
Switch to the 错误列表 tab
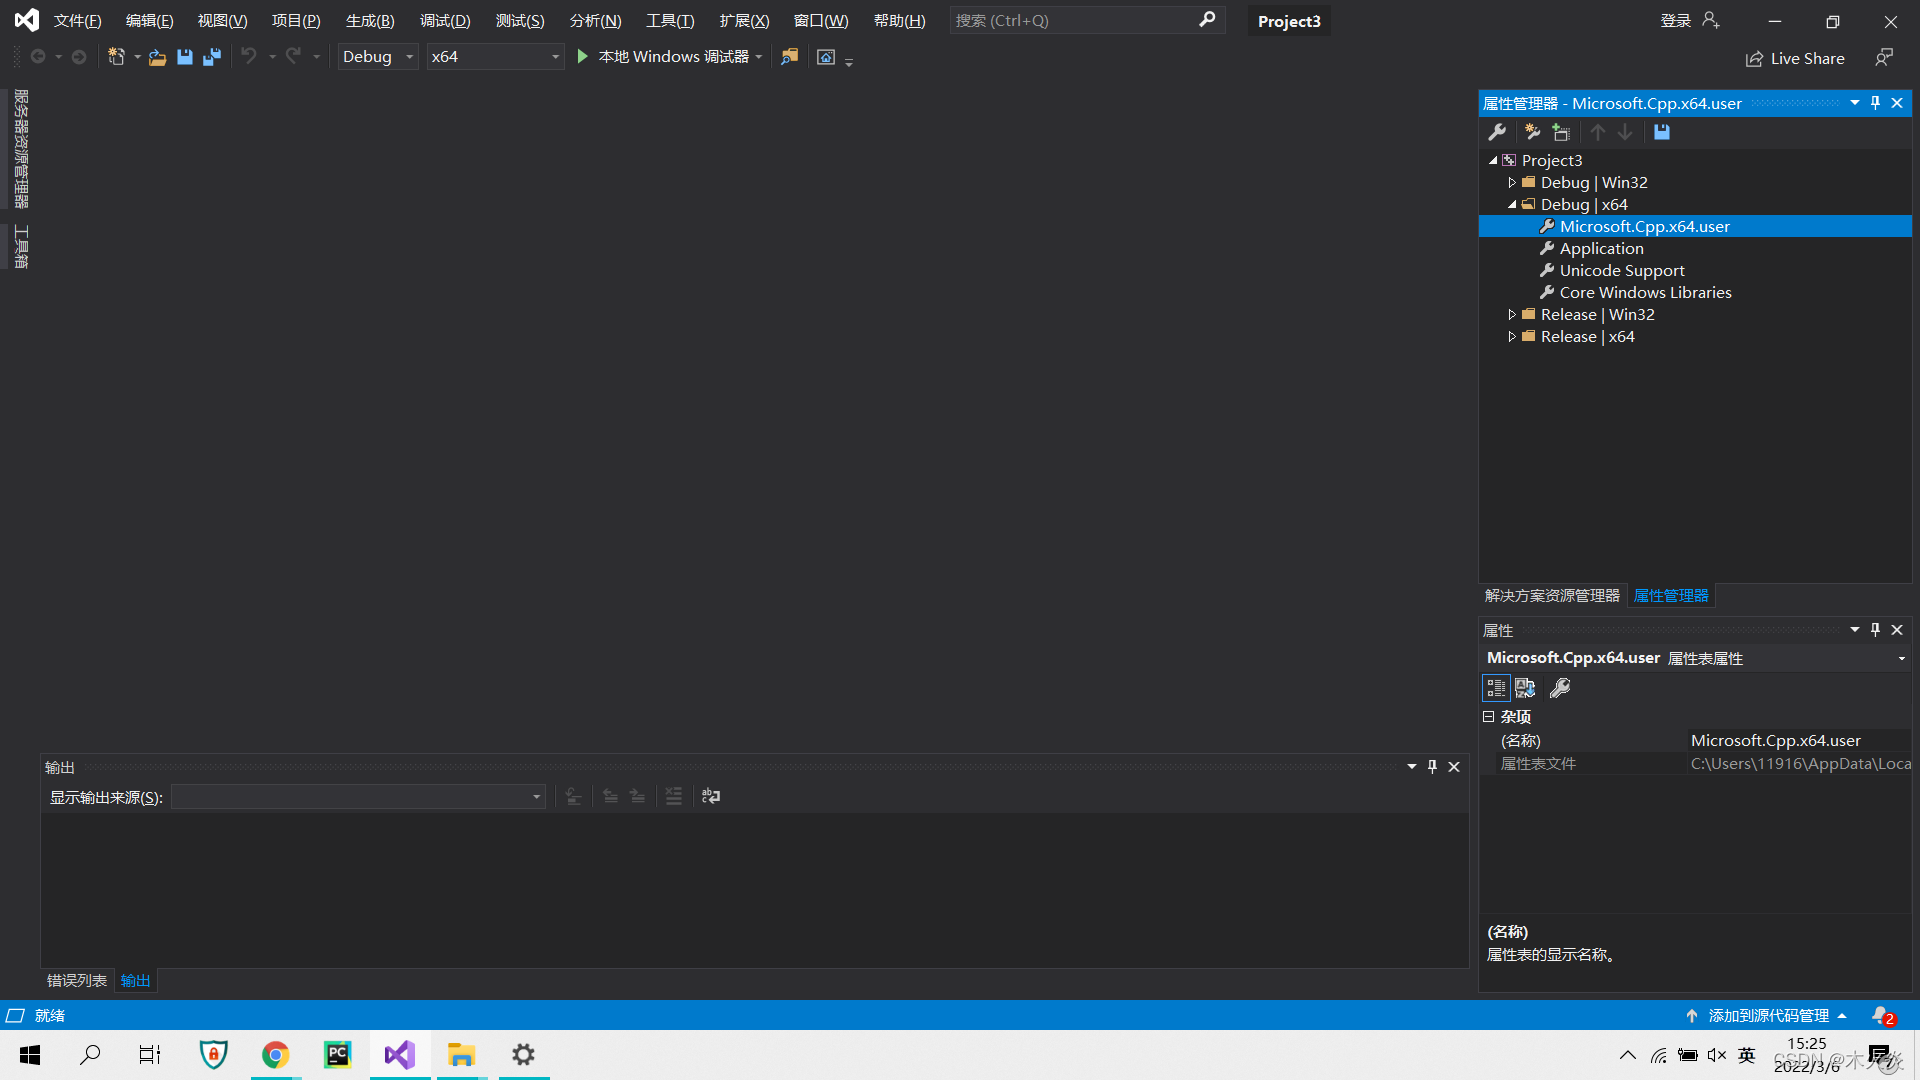pos(77,980)
